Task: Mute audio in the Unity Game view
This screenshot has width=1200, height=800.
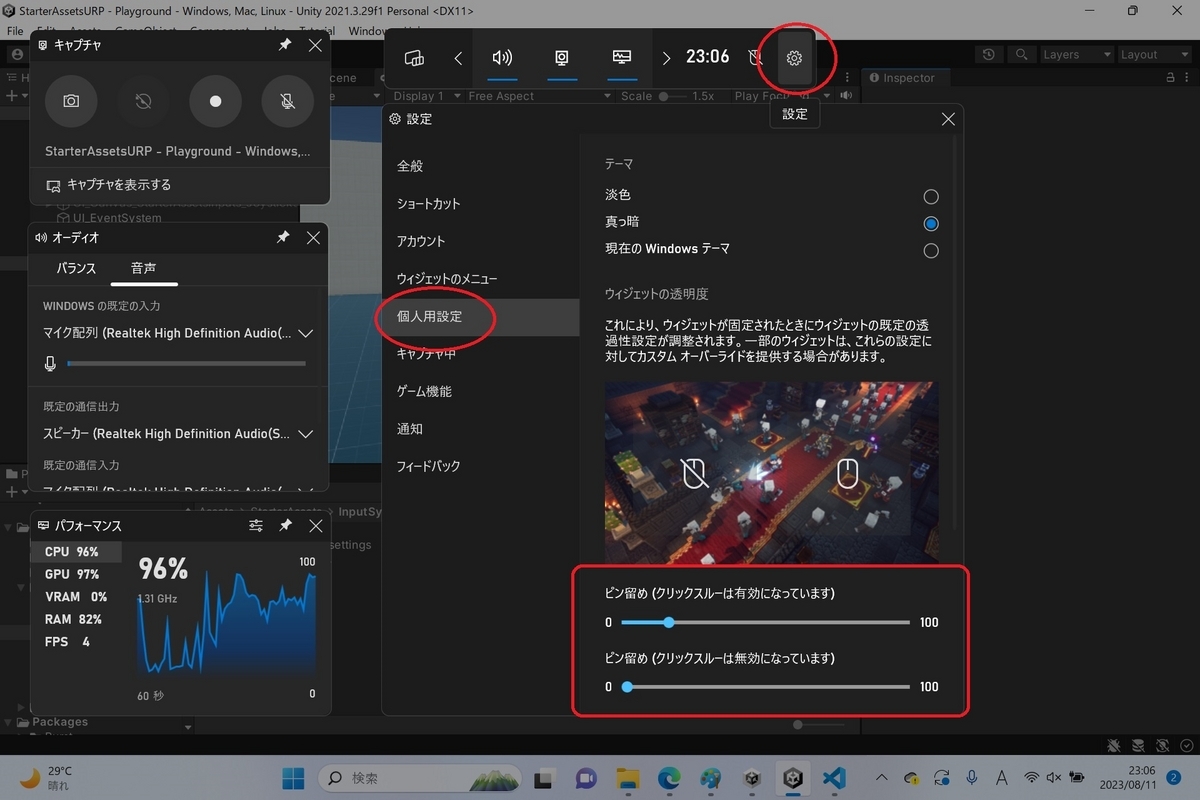Action: (x=847, y=96)
